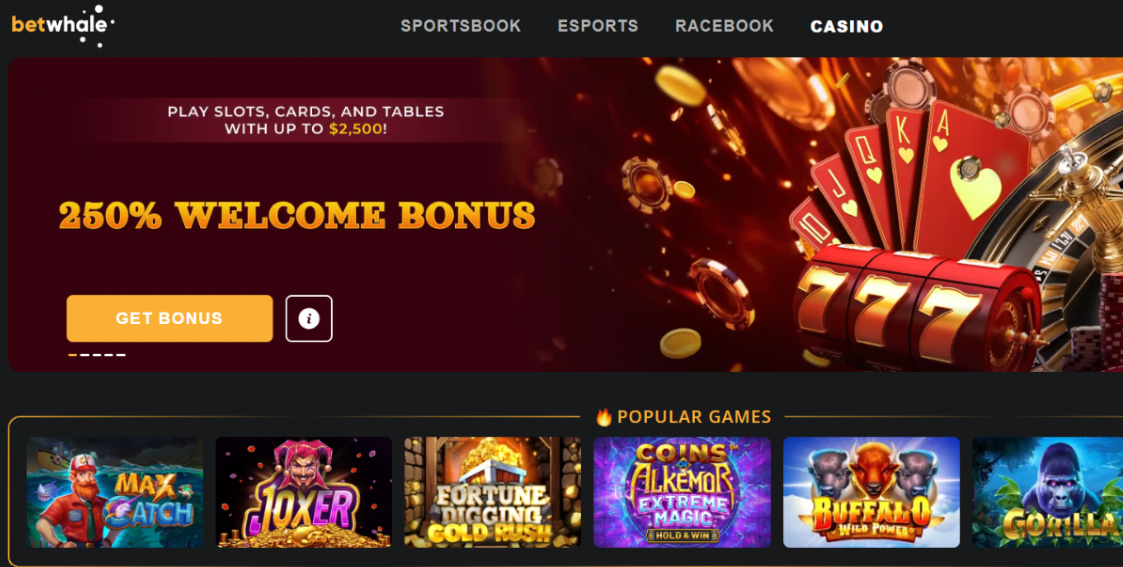Go to Esports tab

click(598, 26)
